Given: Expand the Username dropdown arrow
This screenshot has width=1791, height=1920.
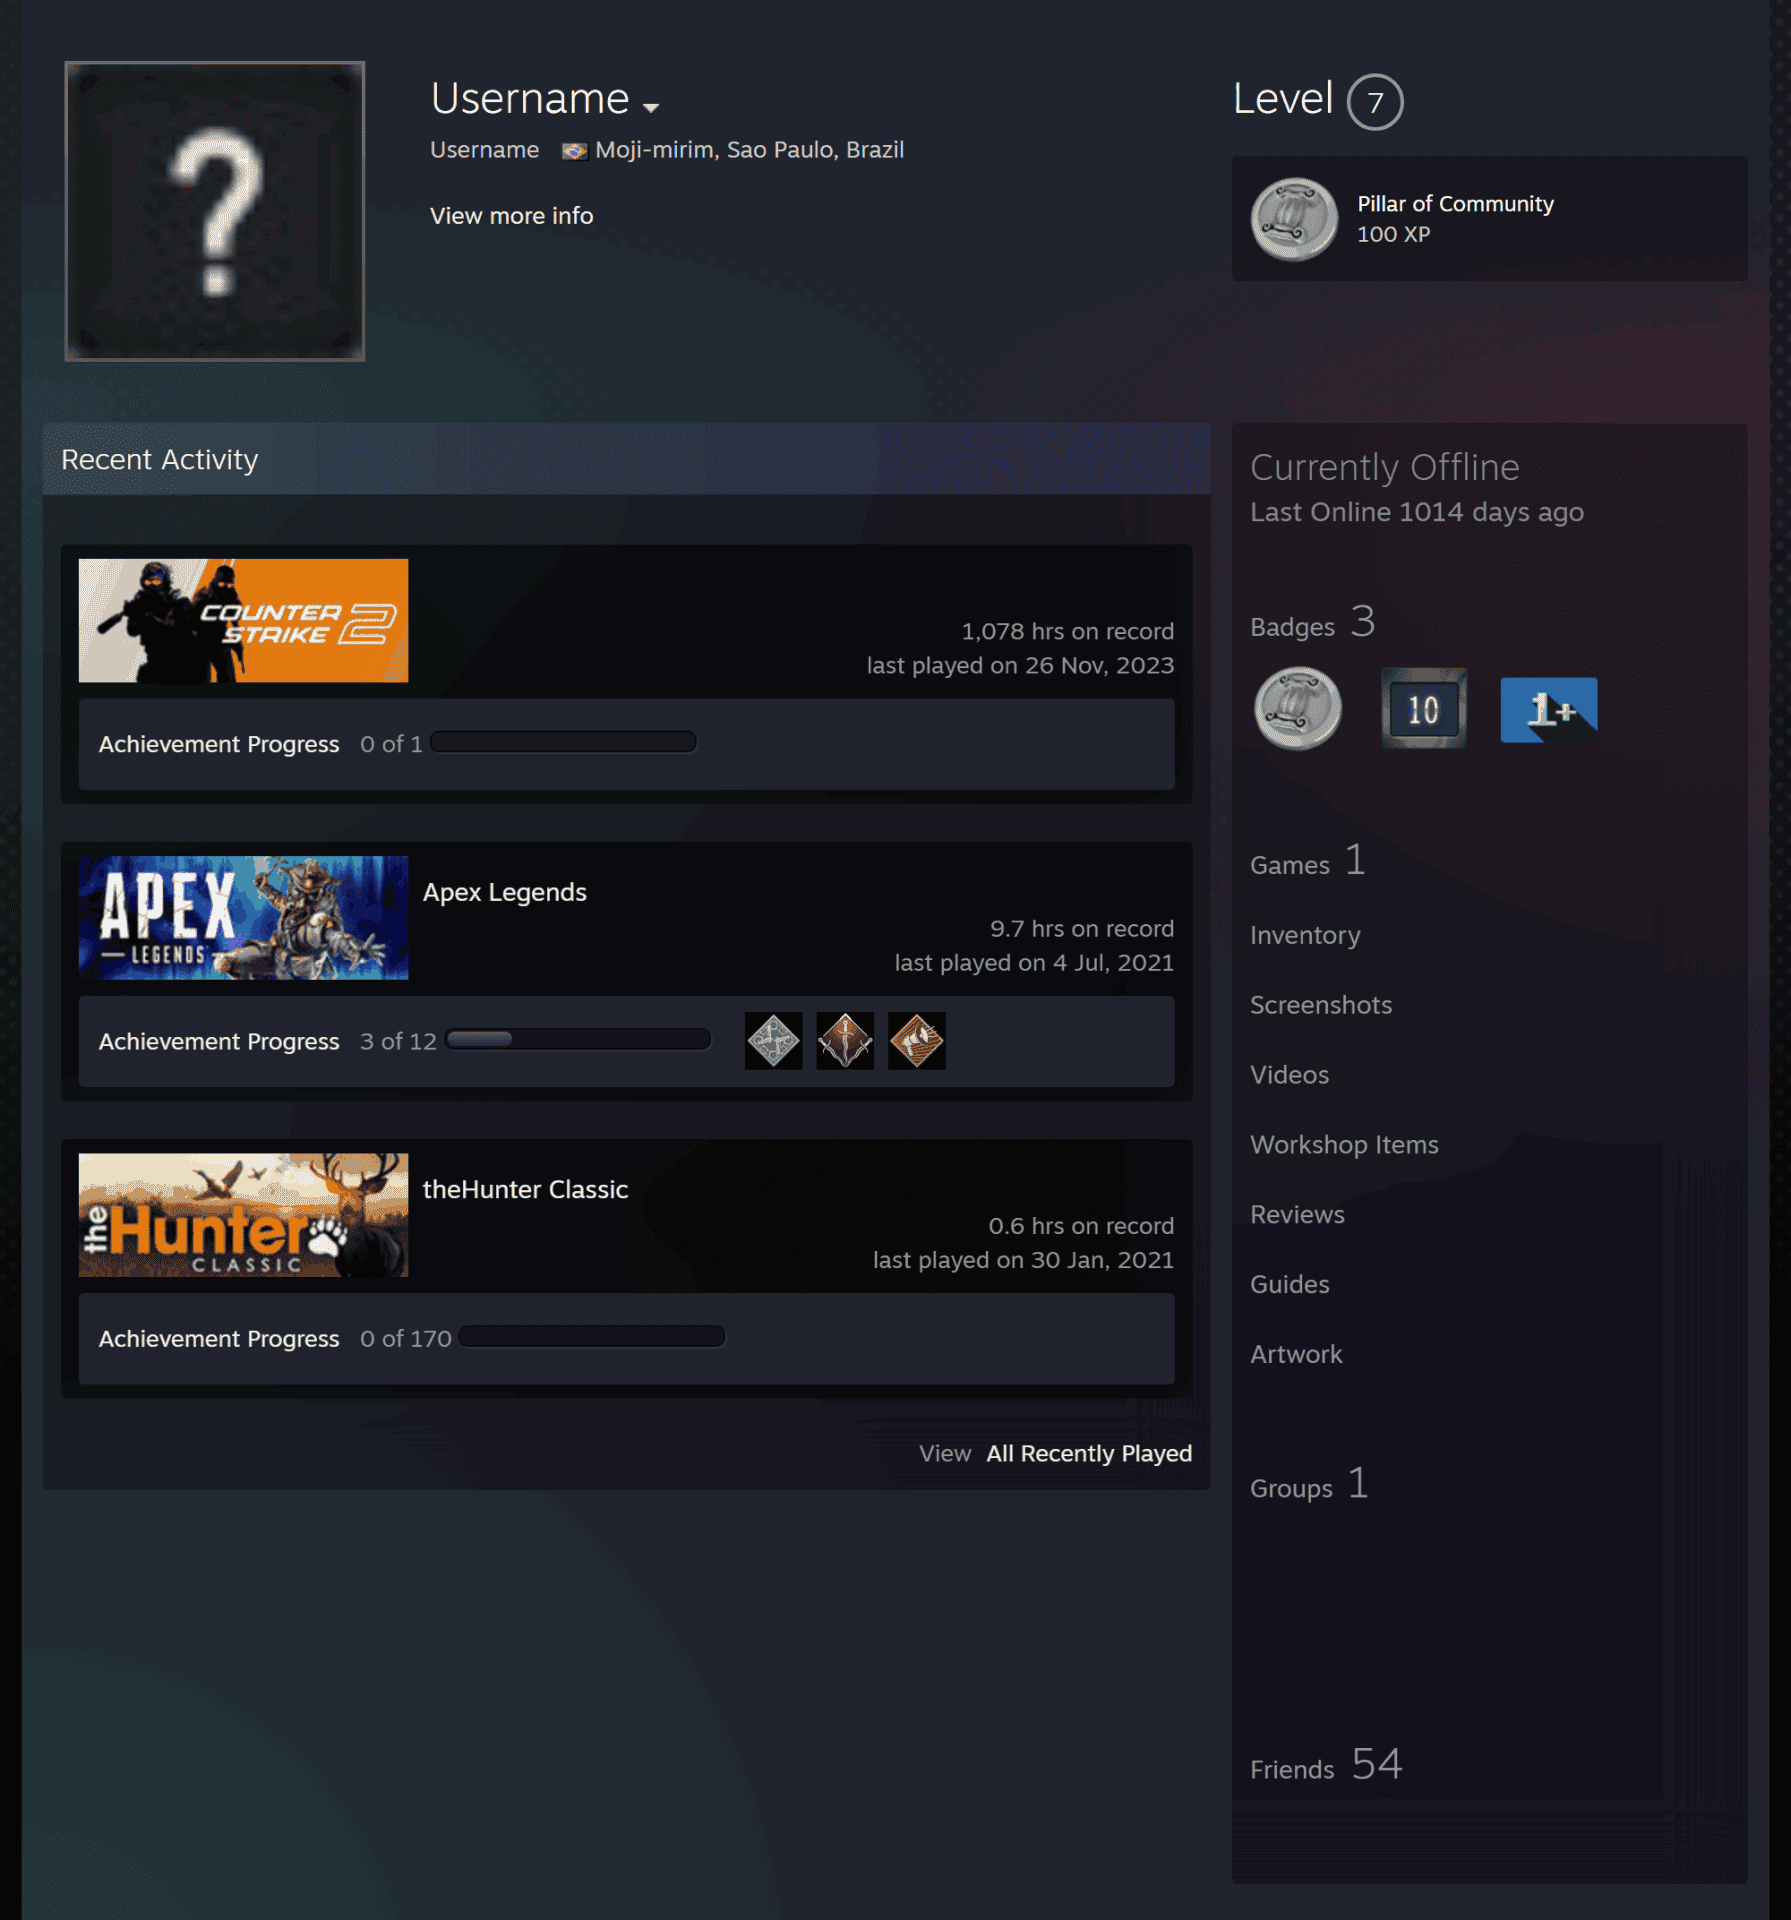Looking at the screenshot, I should pos(651,106).
